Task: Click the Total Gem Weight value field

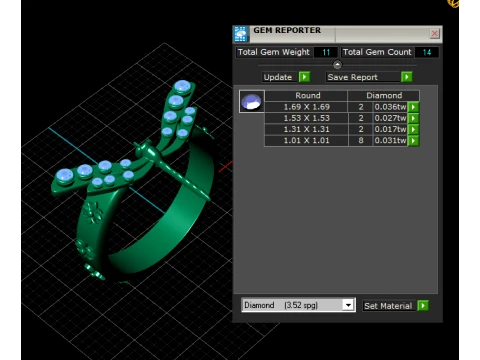Action: point(326,52)
